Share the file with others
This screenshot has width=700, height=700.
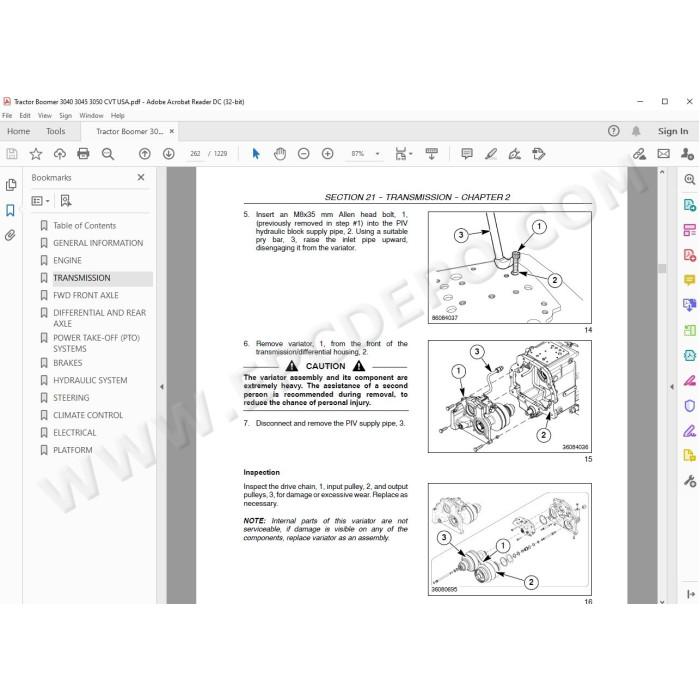(x=687, y=154)
